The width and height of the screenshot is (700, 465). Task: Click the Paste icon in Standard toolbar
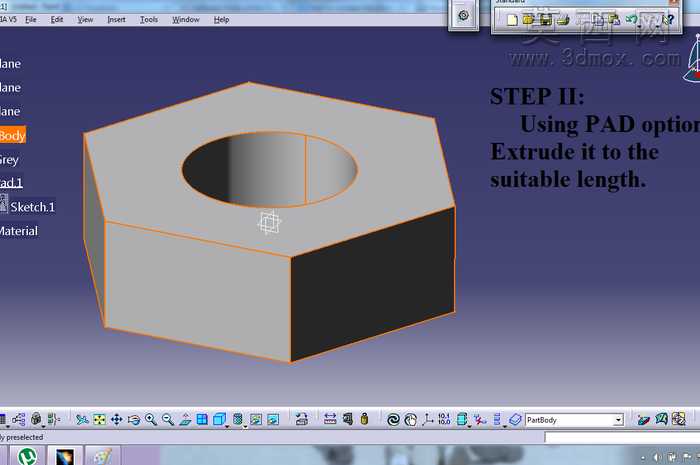(x=614, y=20)
